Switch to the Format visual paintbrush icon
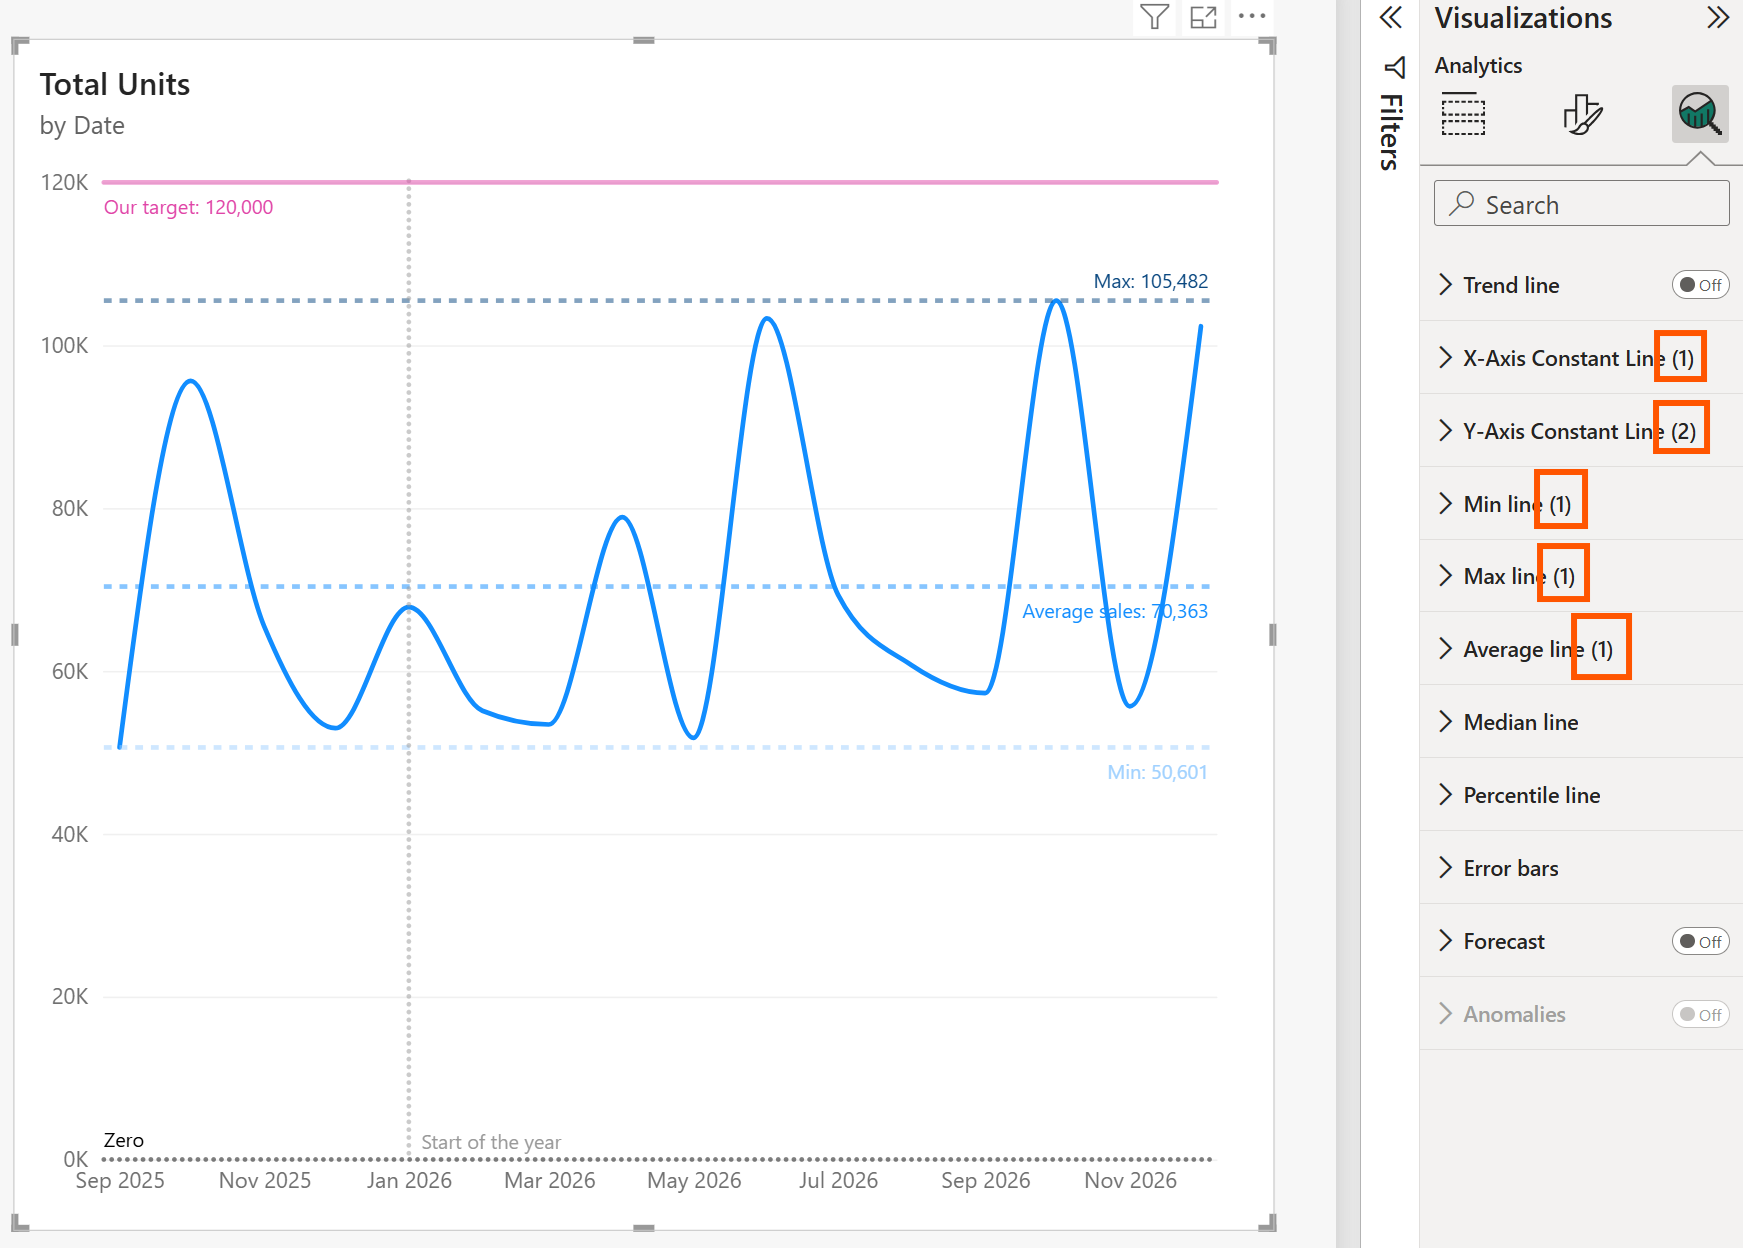Viewport: 1743px width, 1248px height. (1583, 113)
